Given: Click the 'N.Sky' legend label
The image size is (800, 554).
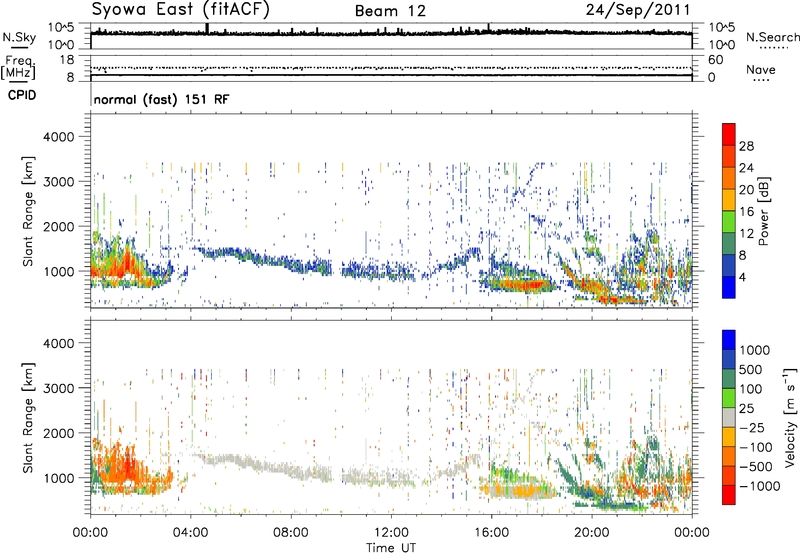Looking at the screenshot, I should (x=19, y=37).
